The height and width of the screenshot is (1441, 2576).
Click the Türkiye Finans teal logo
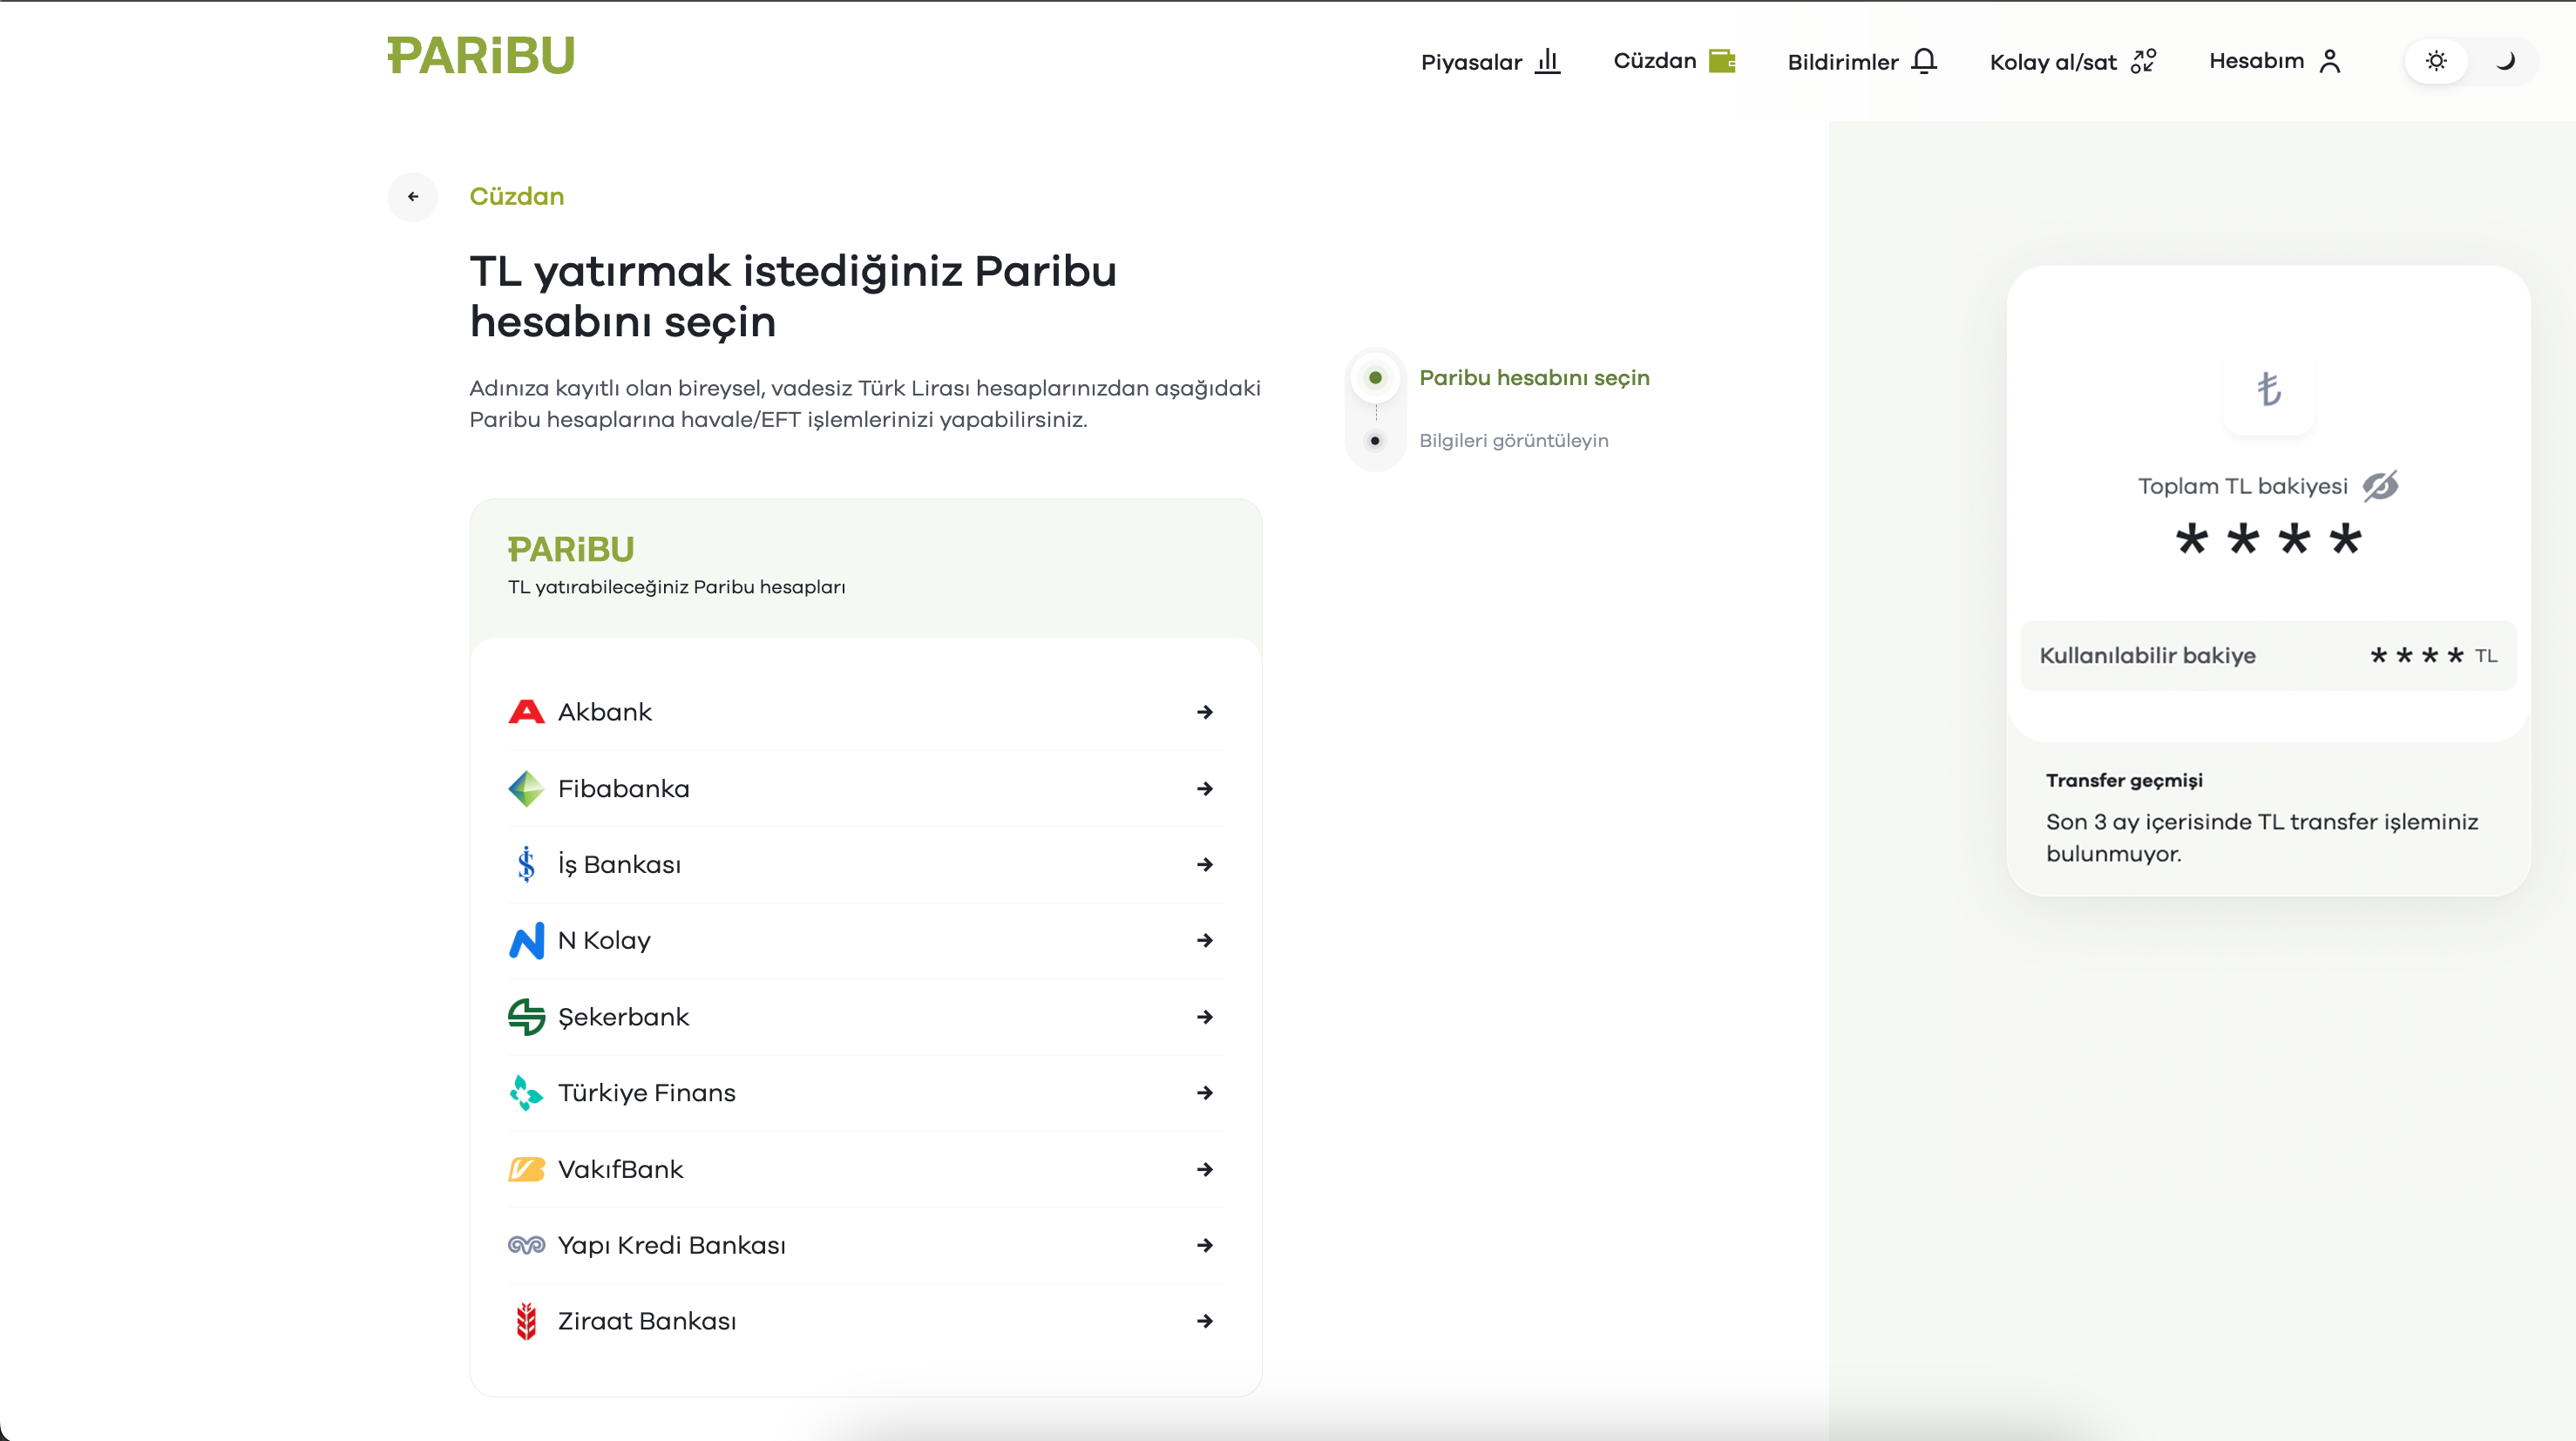tap(526, 1093)
